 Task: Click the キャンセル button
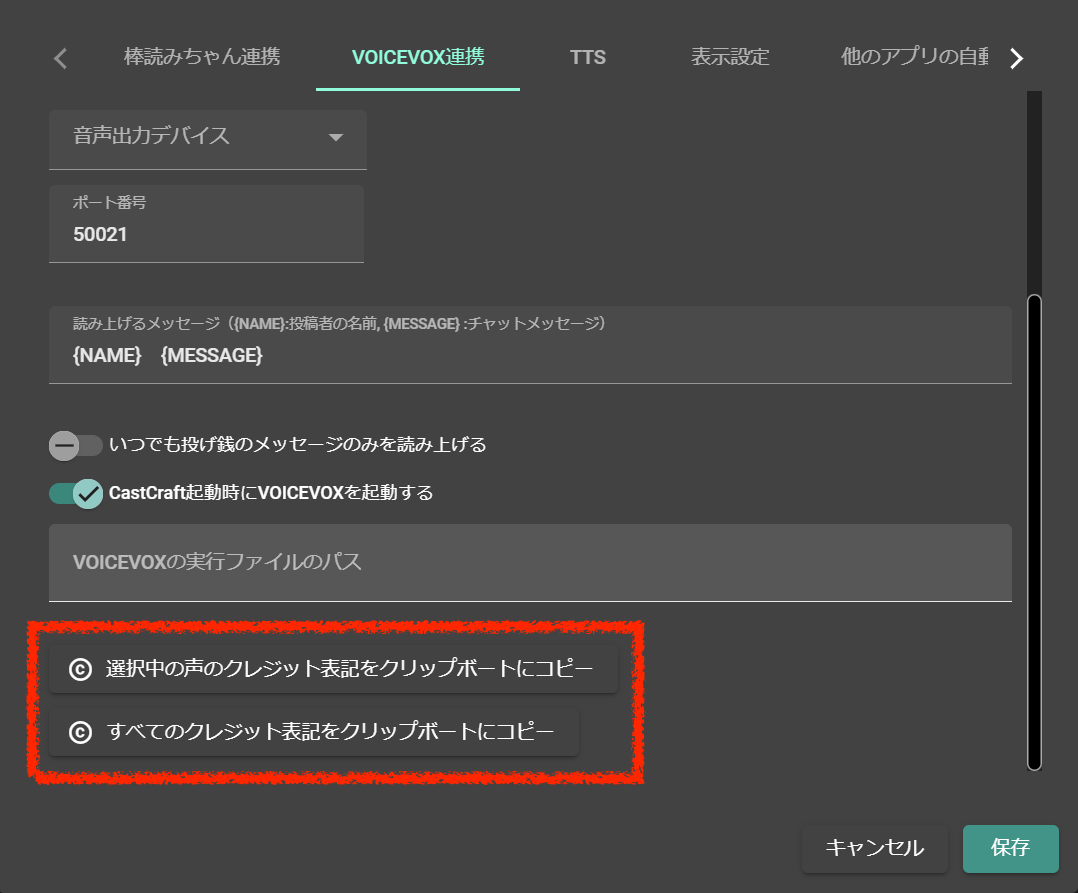pos(874,848)
